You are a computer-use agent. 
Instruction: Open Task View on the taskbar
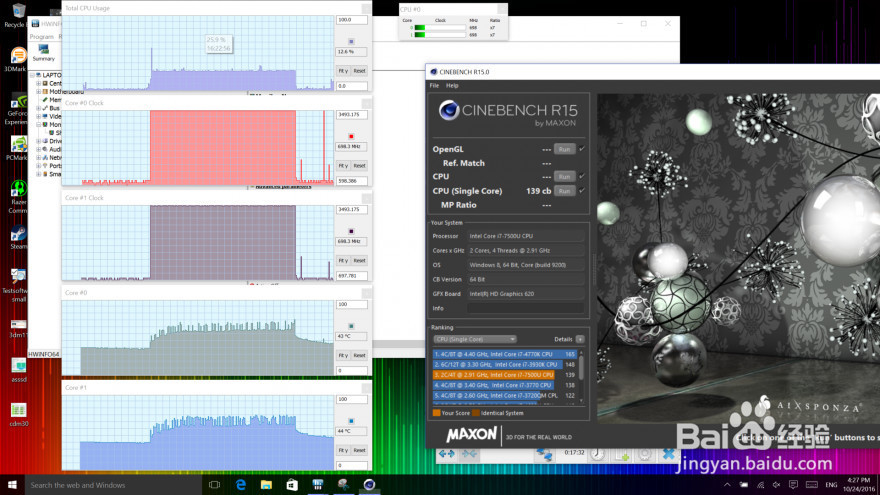click(214, 484)
